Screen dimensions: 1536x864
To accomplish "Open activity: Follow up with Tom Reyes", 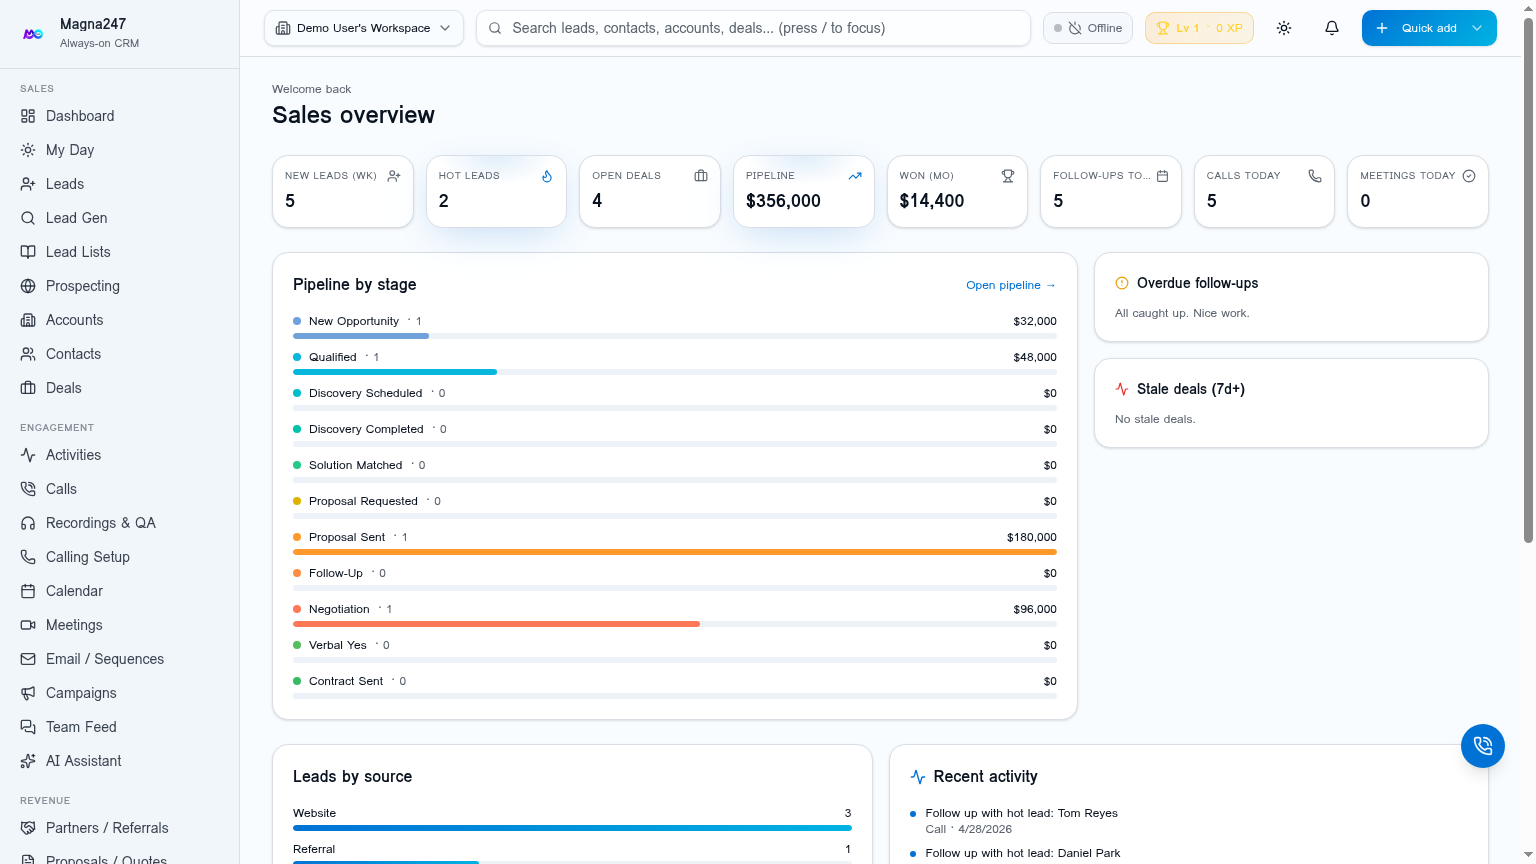I will (x=1022, y=813).
